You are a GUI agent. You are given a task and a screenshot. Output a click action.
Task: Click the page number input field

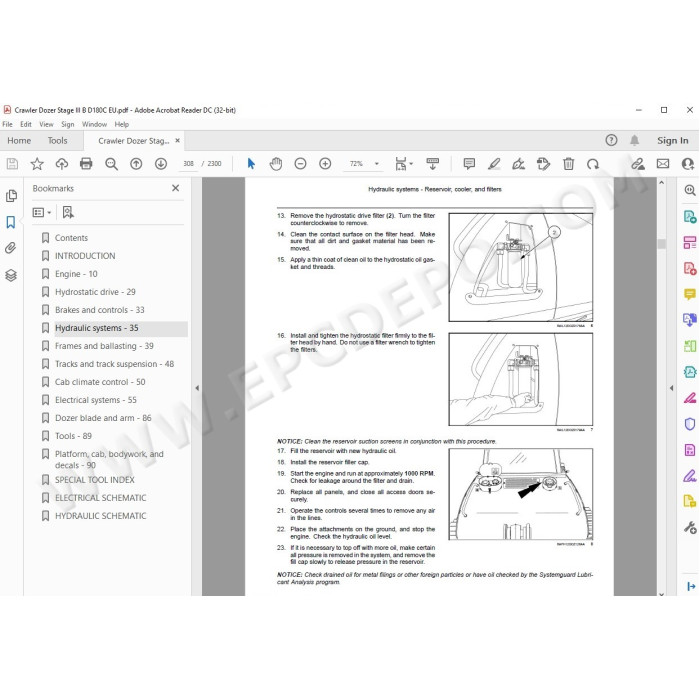[188, 164]
